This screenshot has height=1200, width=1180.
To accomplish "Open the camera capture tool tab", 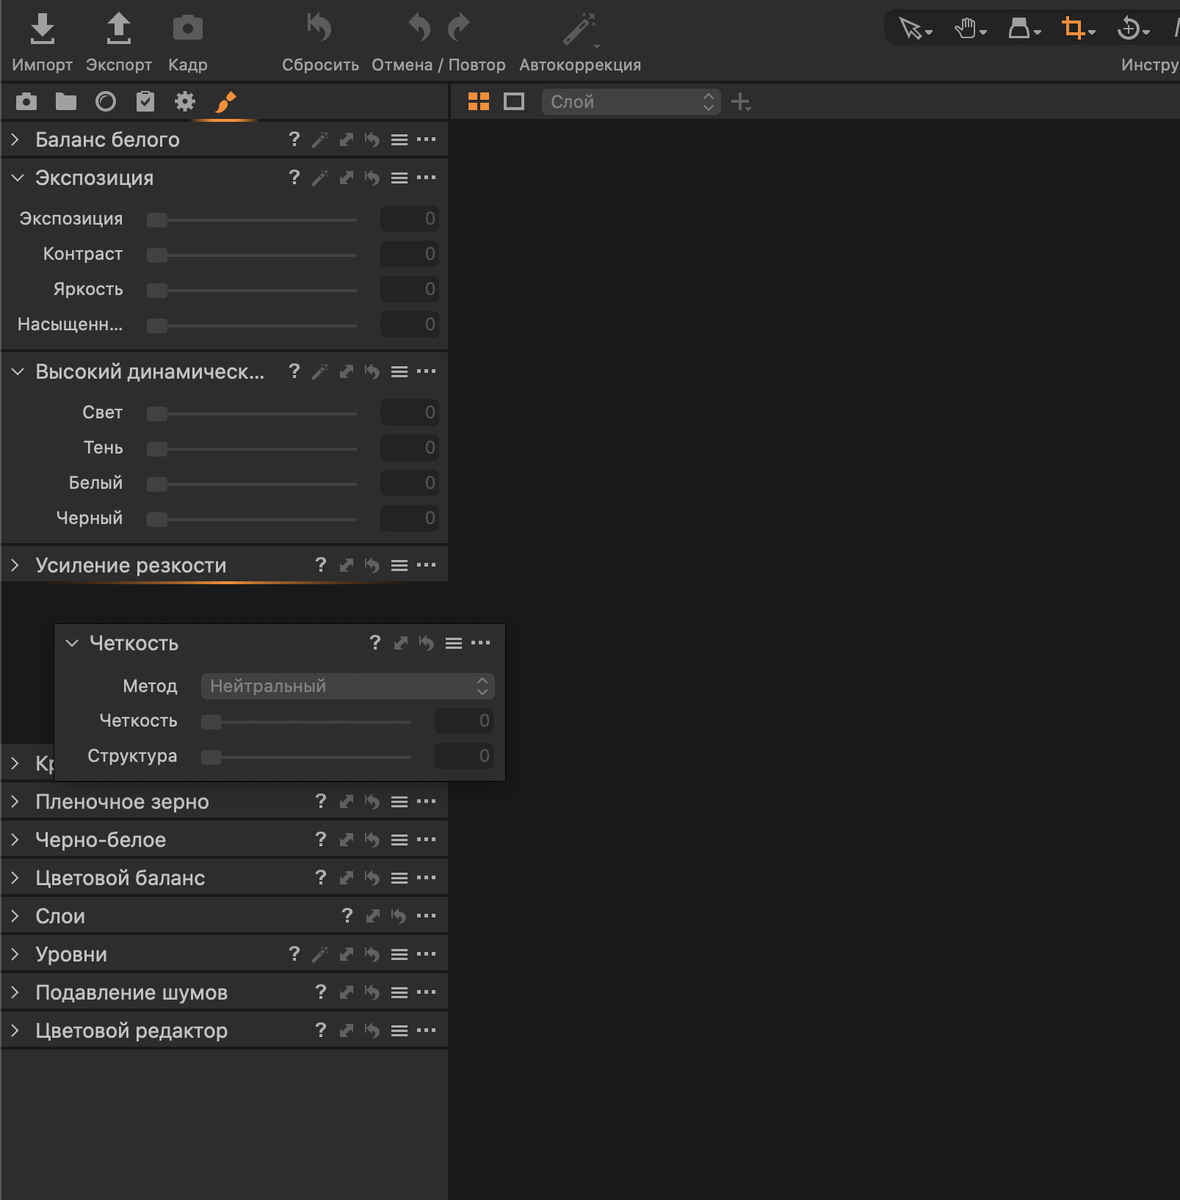I will pyautogui.click(x=27, y=102).
